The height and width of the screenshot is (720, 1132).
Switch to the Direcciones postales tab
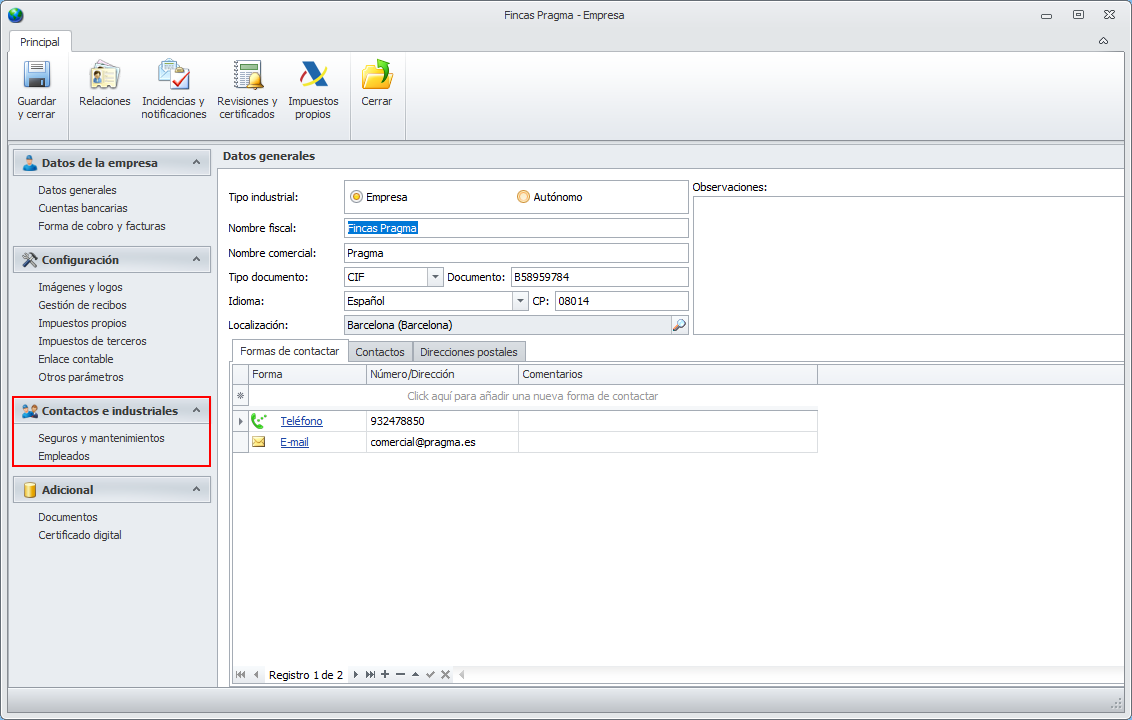tap(469, 352)
